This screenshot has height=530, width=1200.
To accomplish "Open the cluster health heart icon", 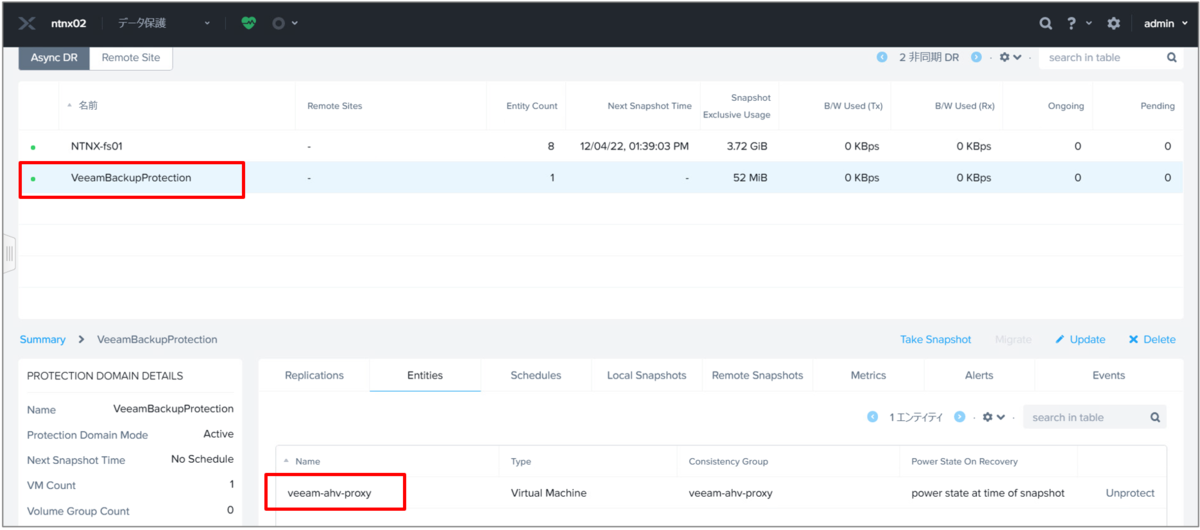I will tap(248, 23).
